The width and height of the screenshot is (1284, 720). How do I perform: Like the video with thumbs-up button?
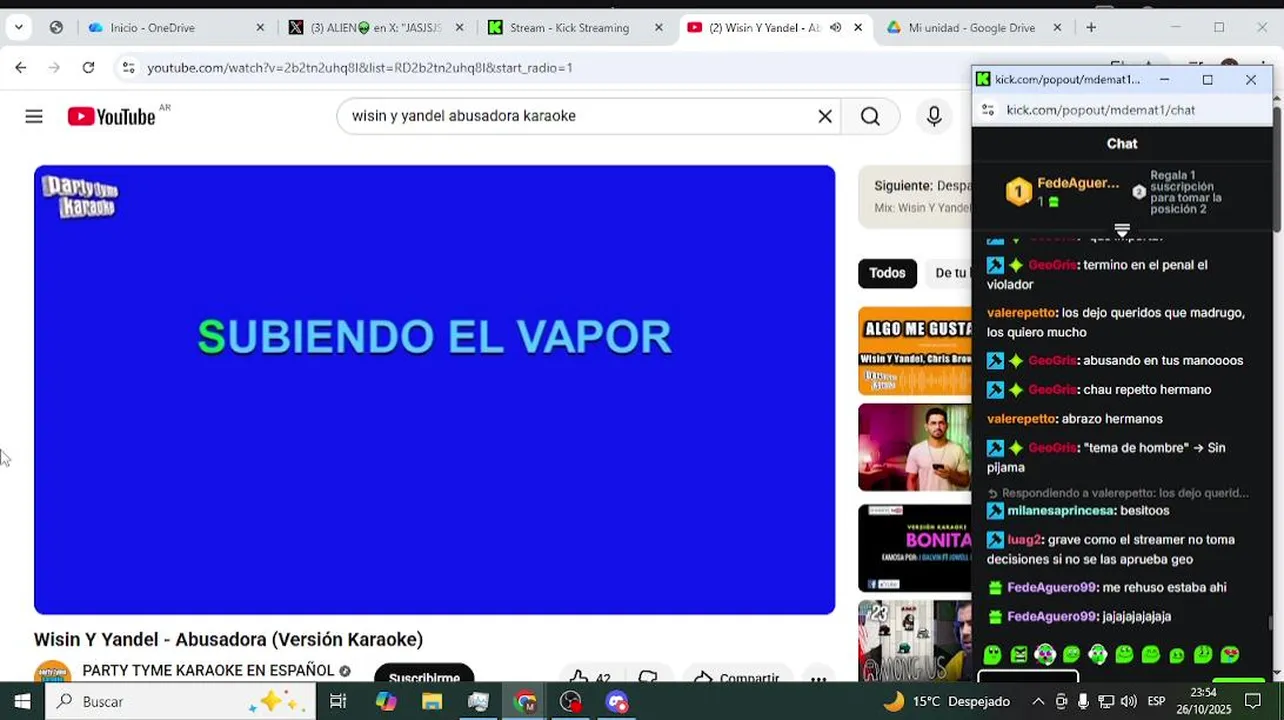point(590,677)
